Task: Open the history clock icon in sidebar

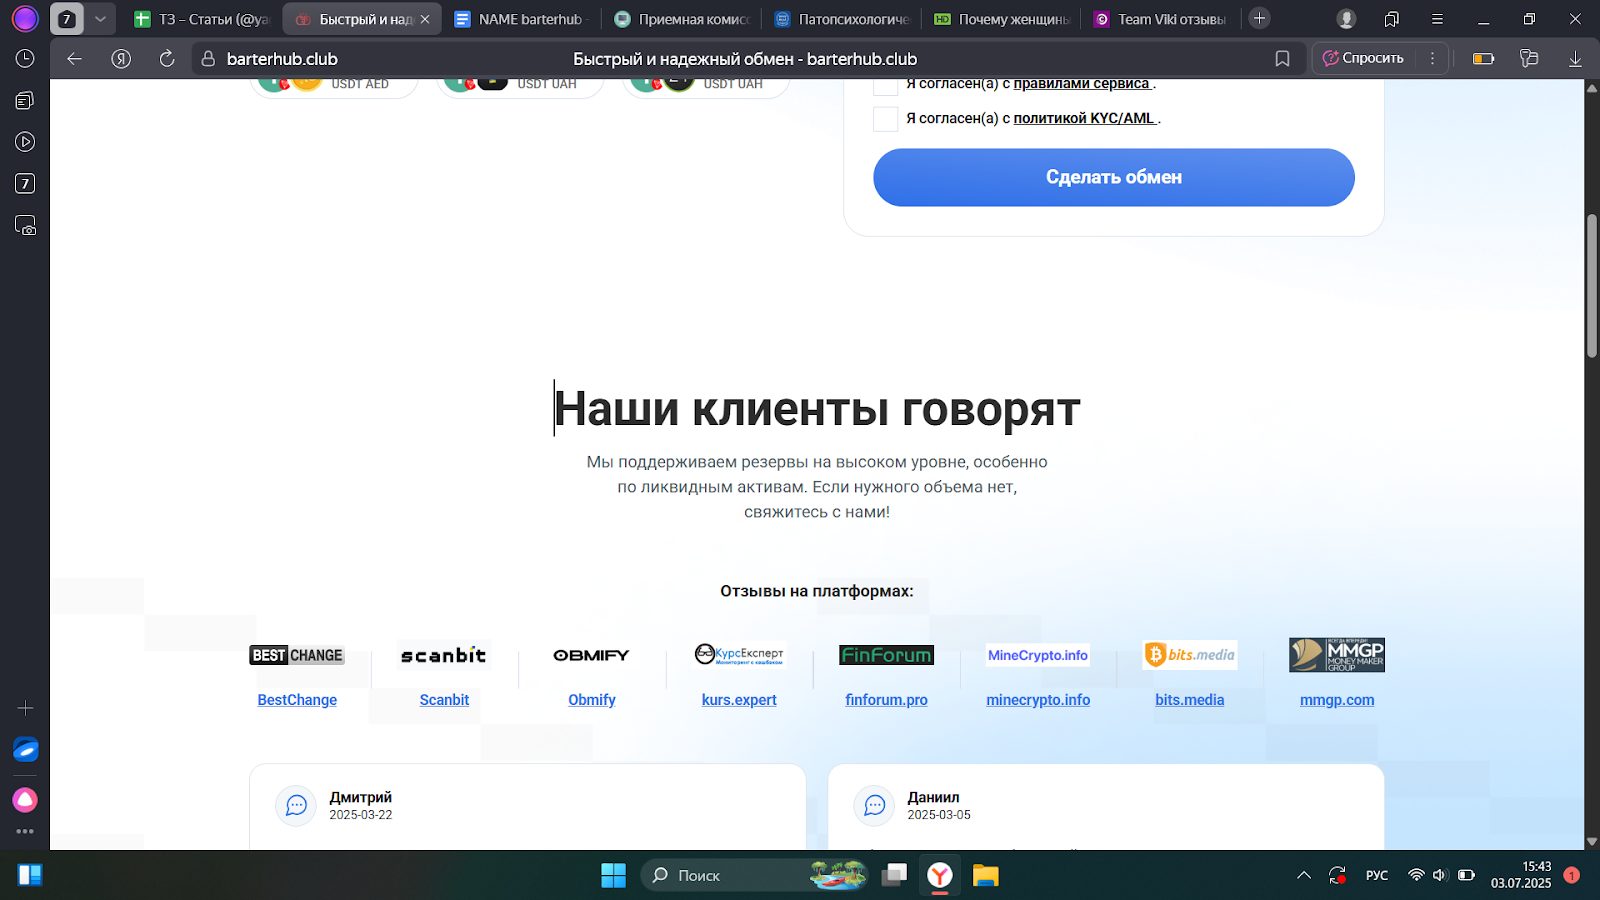Action: pyautogui.click(x=25, y=59)
